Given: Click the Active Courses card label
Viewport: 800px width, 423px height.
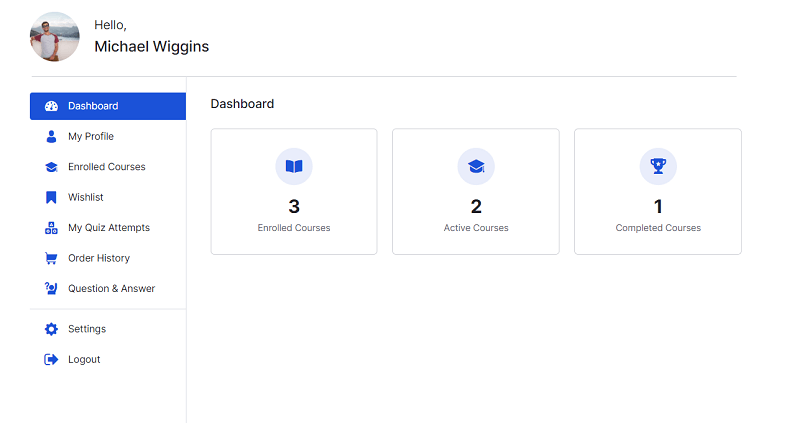Looking at the screenshot, I should coord(476,228).
